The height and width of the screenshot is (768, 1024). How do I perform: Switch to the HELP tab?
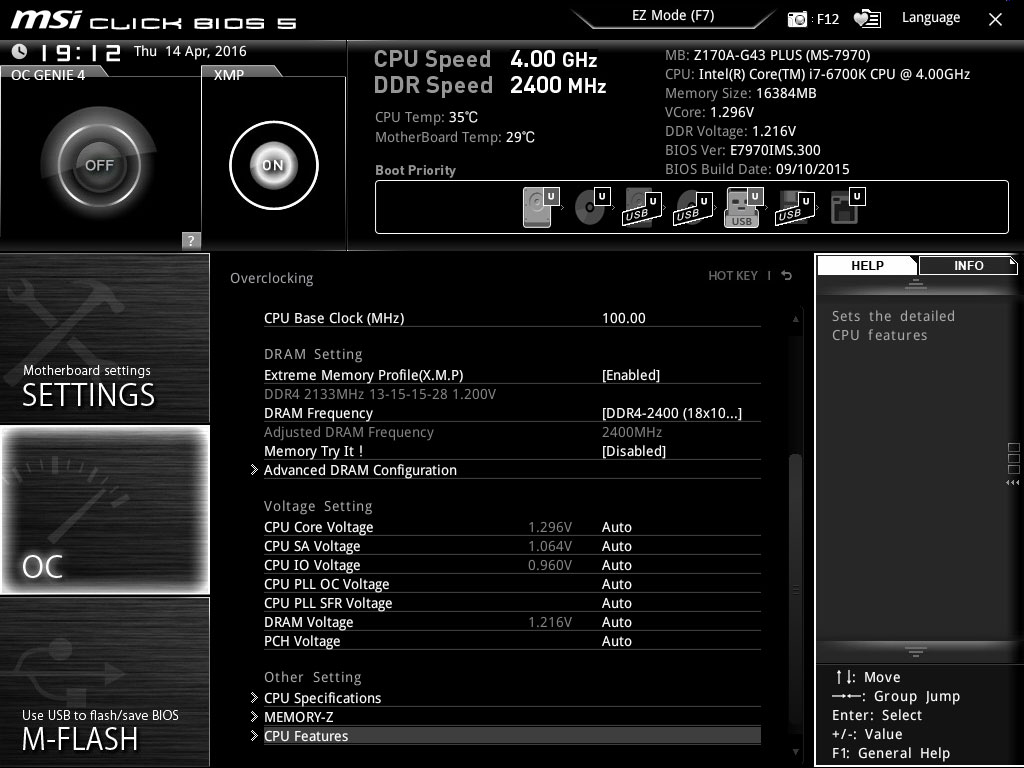[x=867, y=265]
